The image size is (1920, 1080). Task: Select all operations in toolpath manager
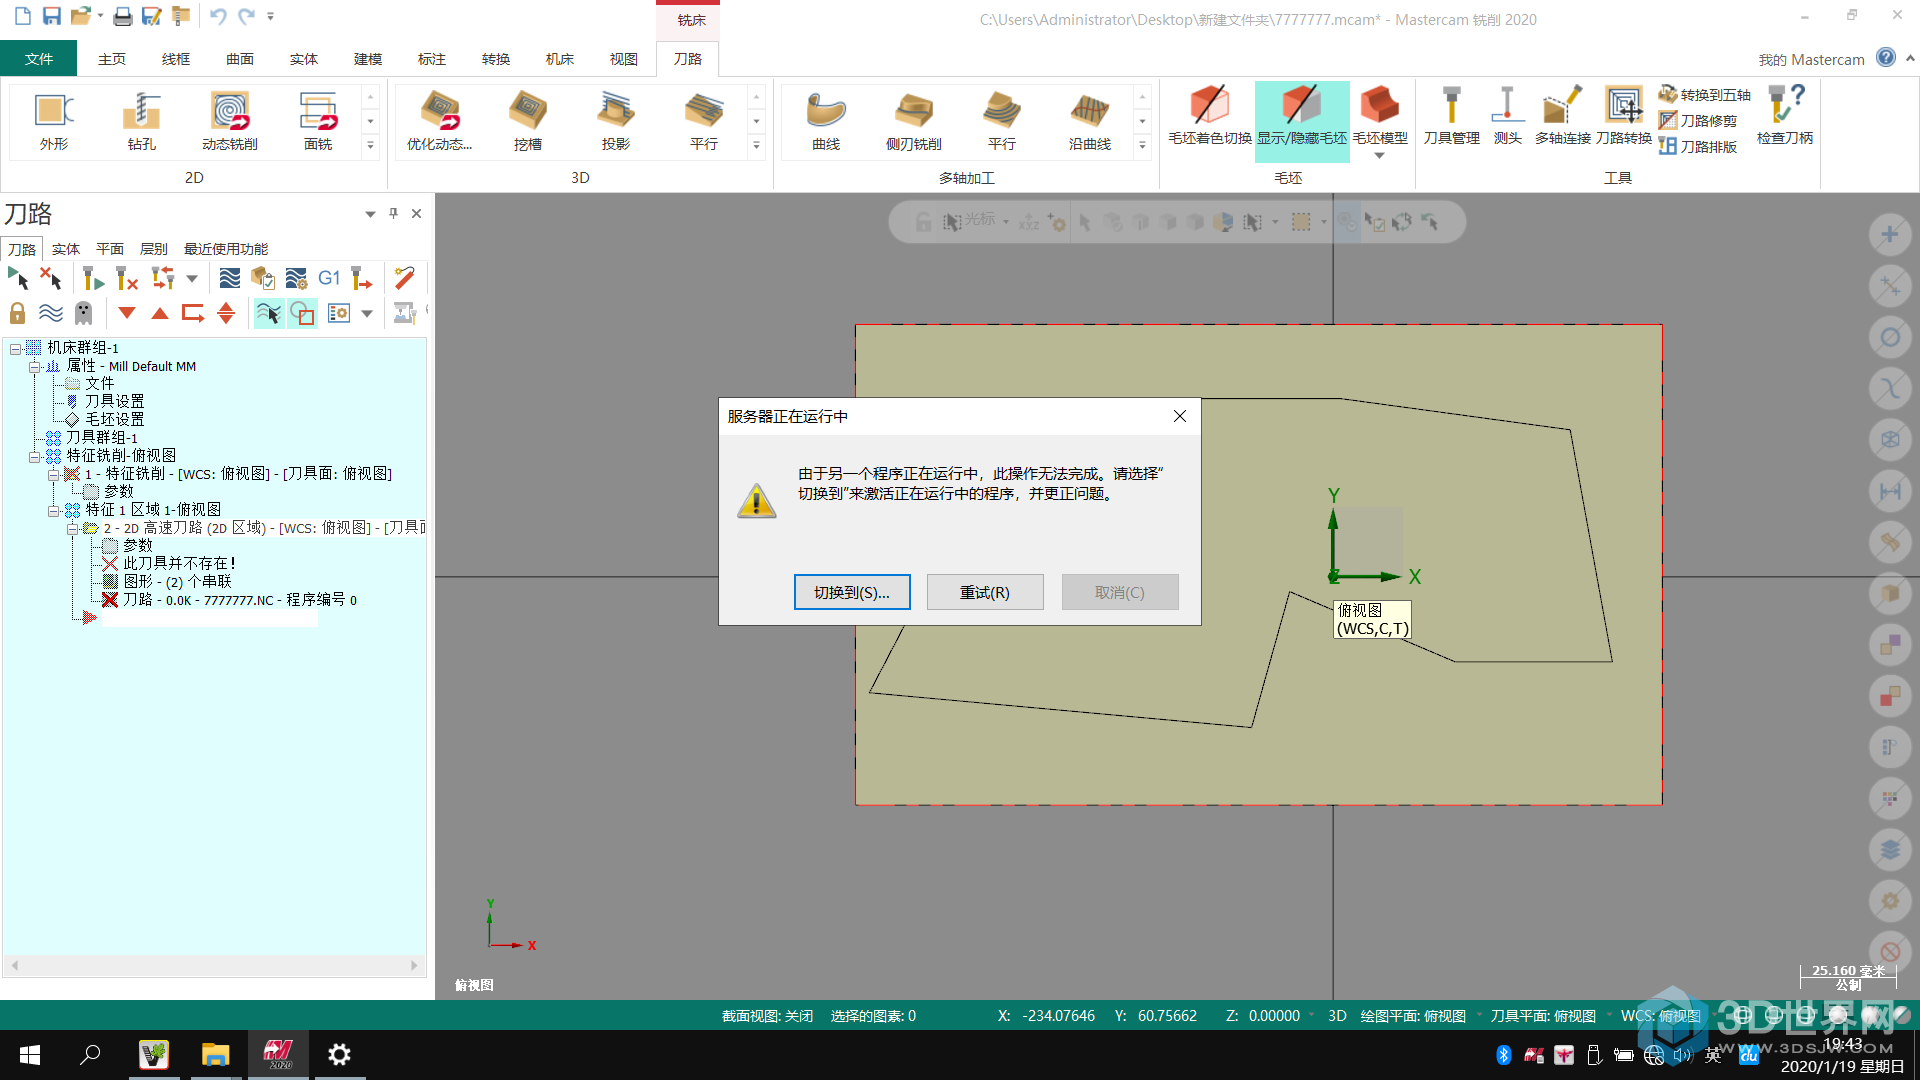(x=19, y=278)
